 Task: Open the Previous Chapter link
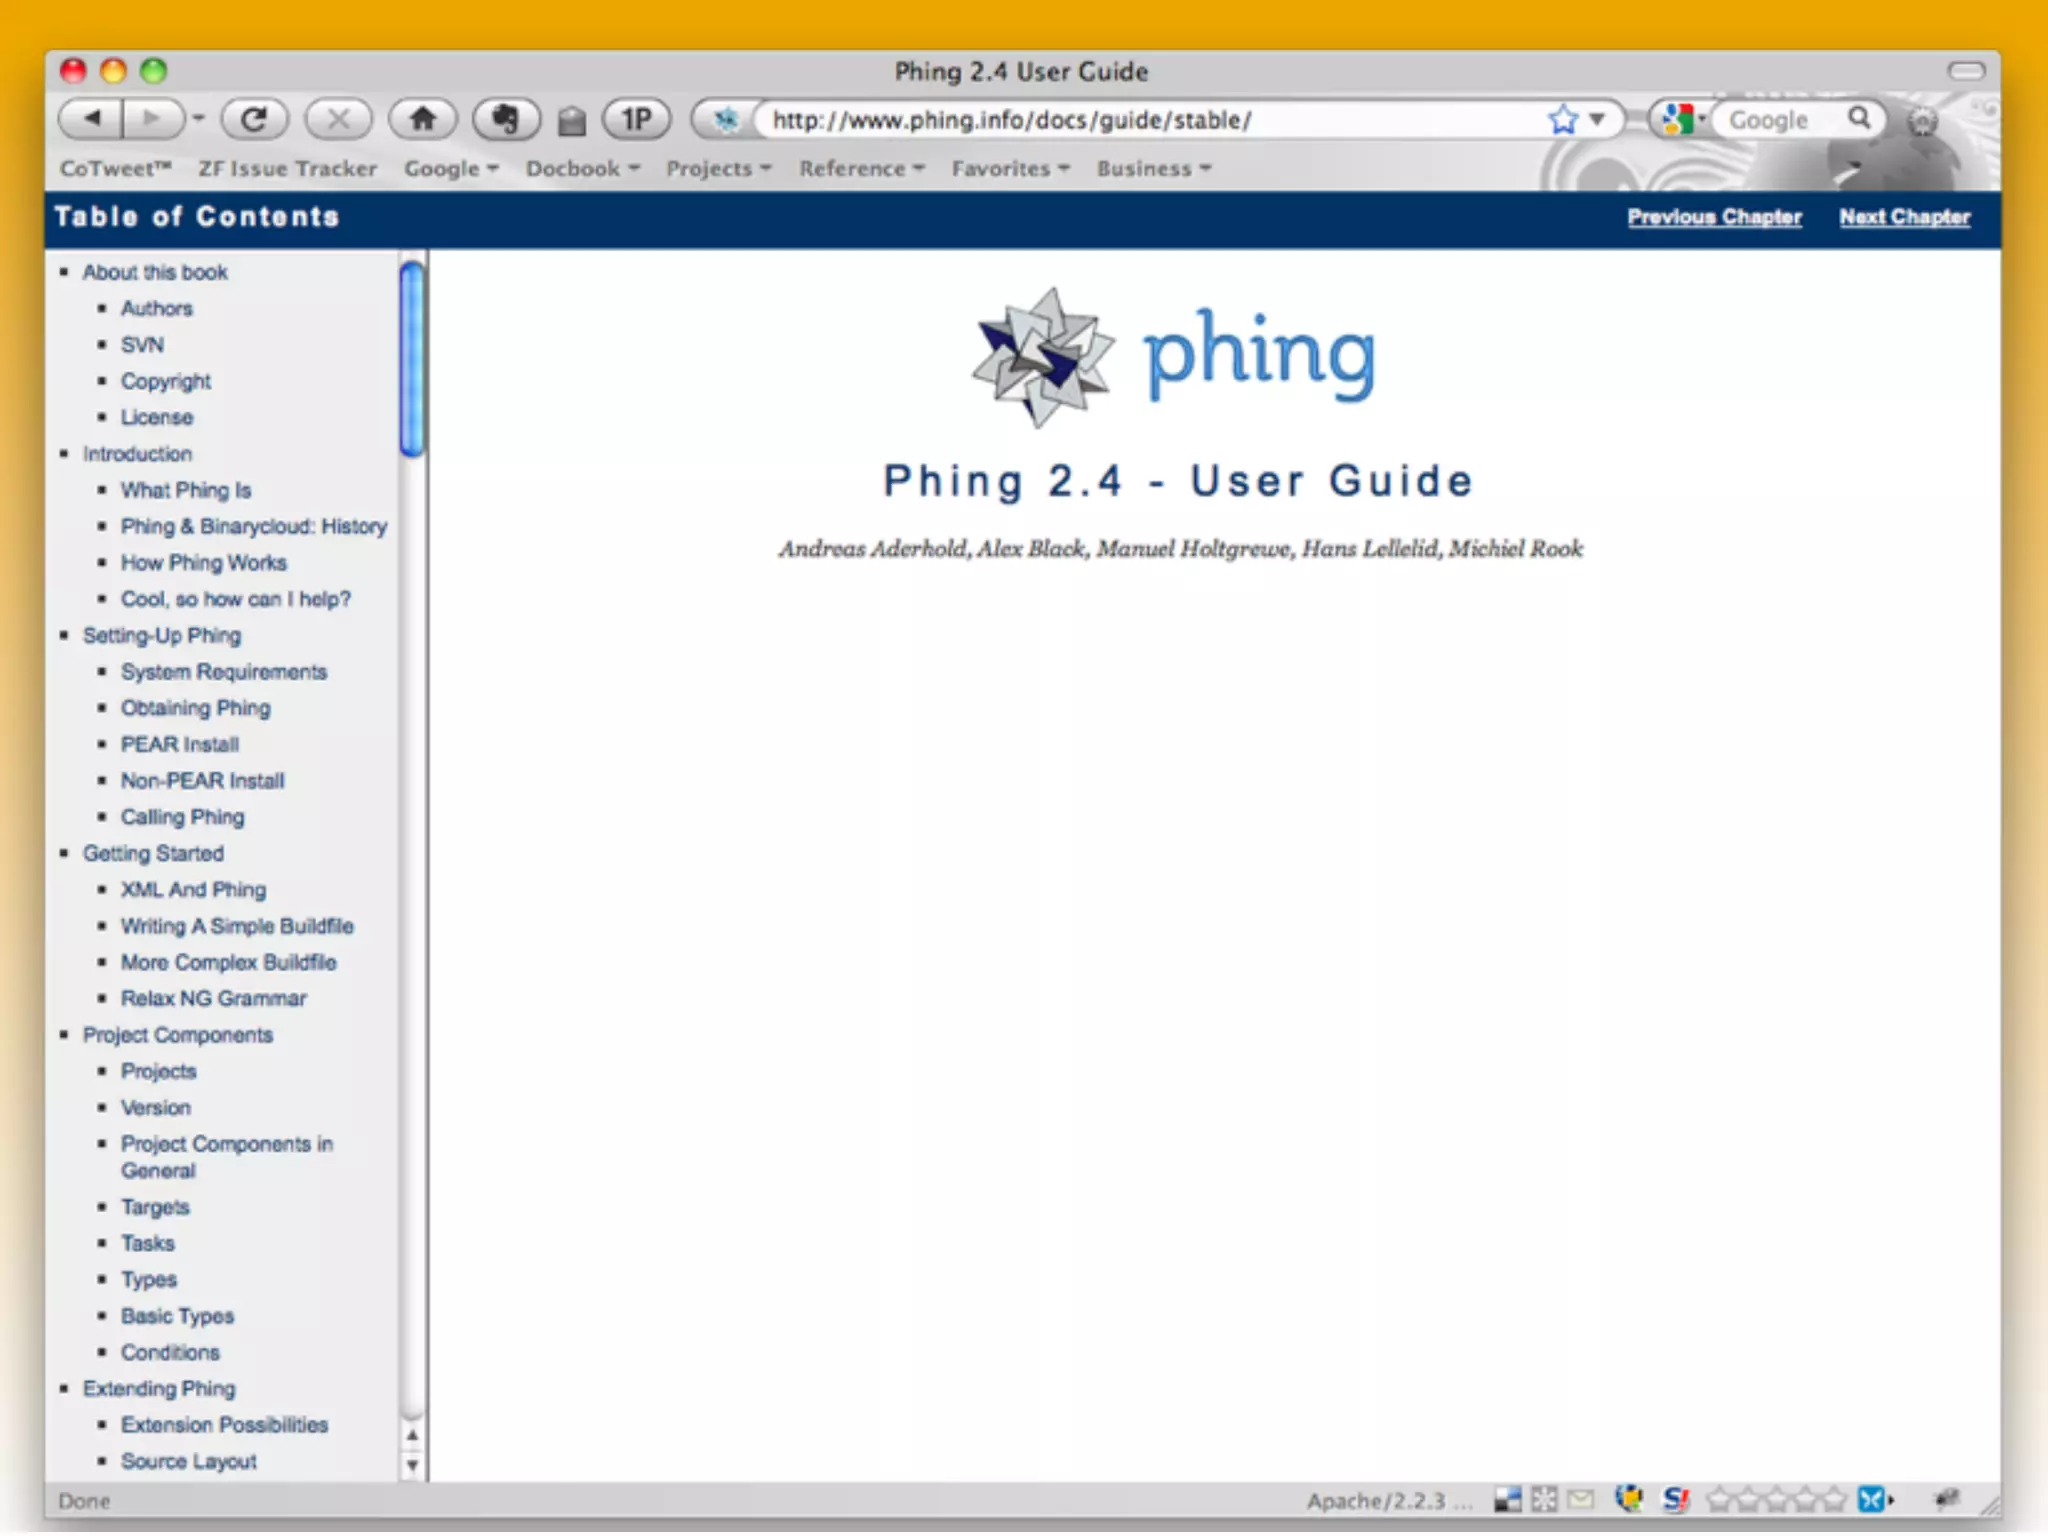coord(1714,217)
